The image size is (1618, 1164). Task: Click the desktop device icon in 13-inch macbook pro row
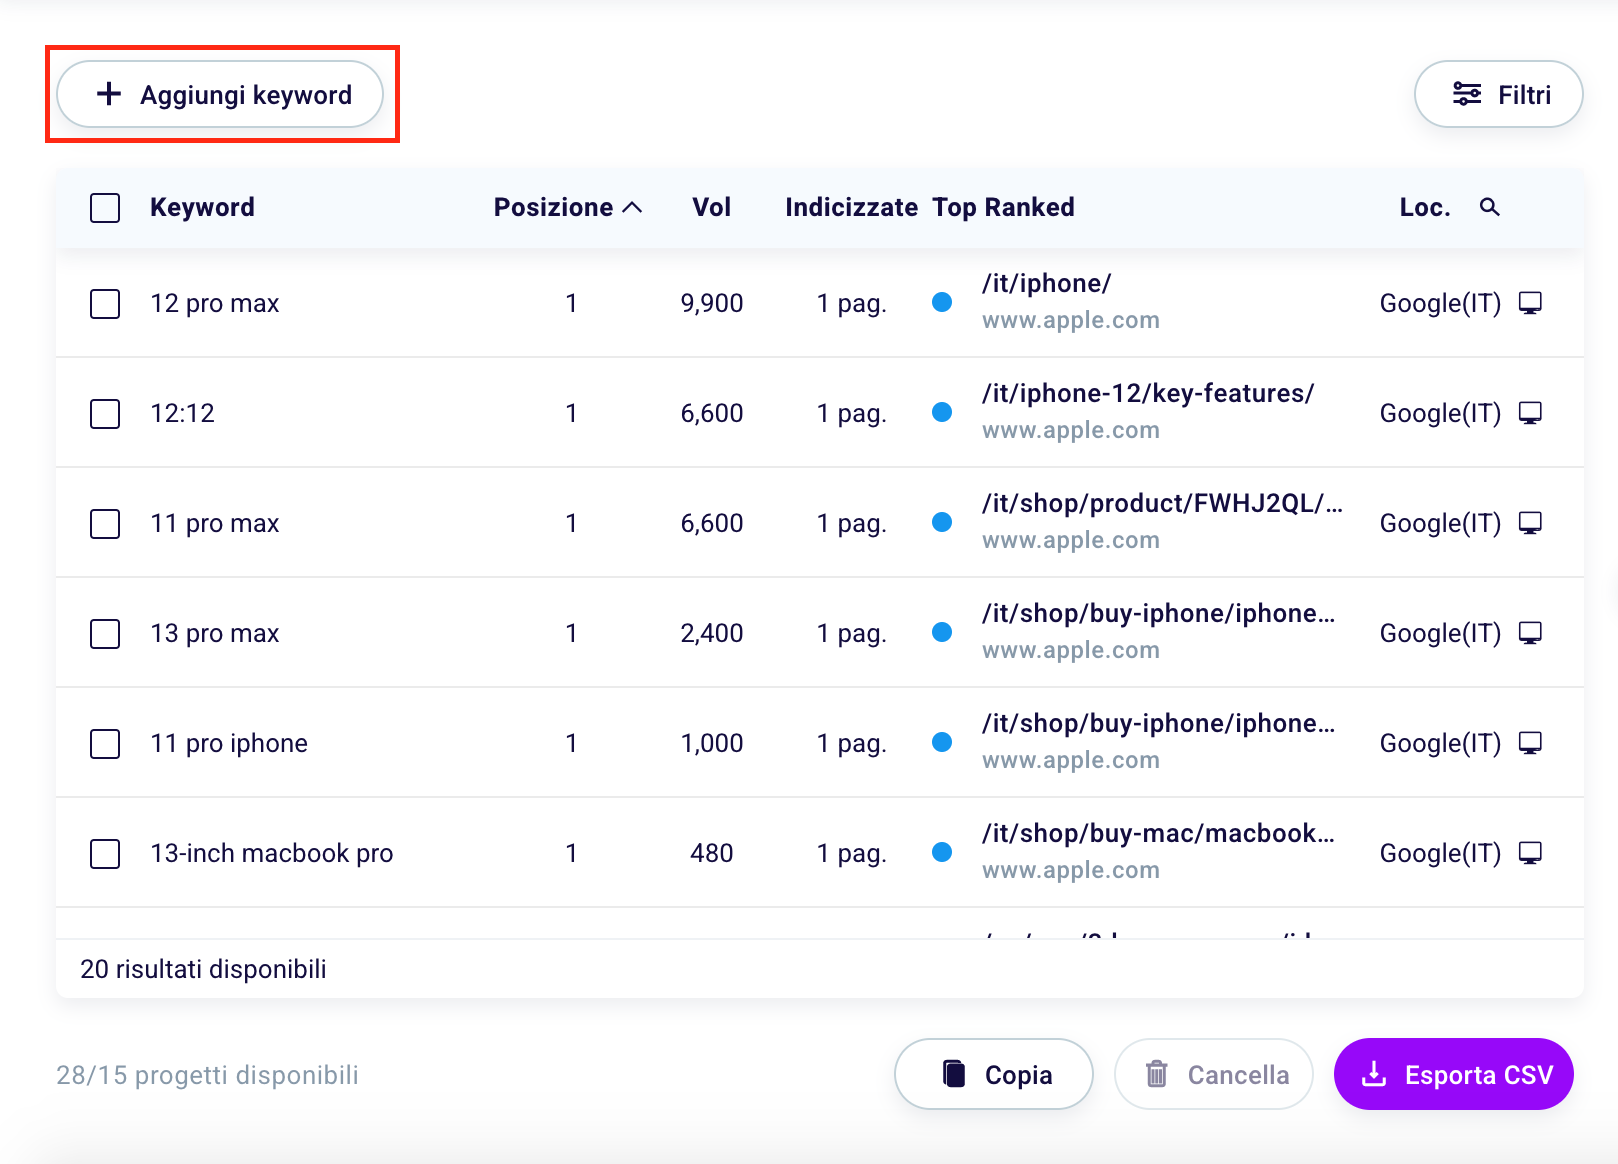coord(1530,853)
